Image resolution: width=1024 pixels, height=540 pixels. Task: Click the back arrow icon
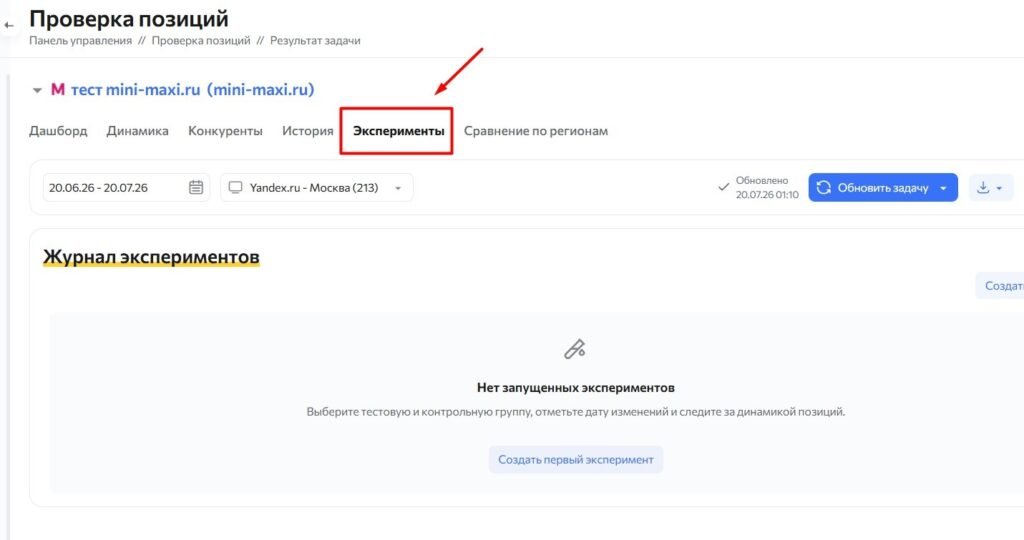[x=8, y=25]
